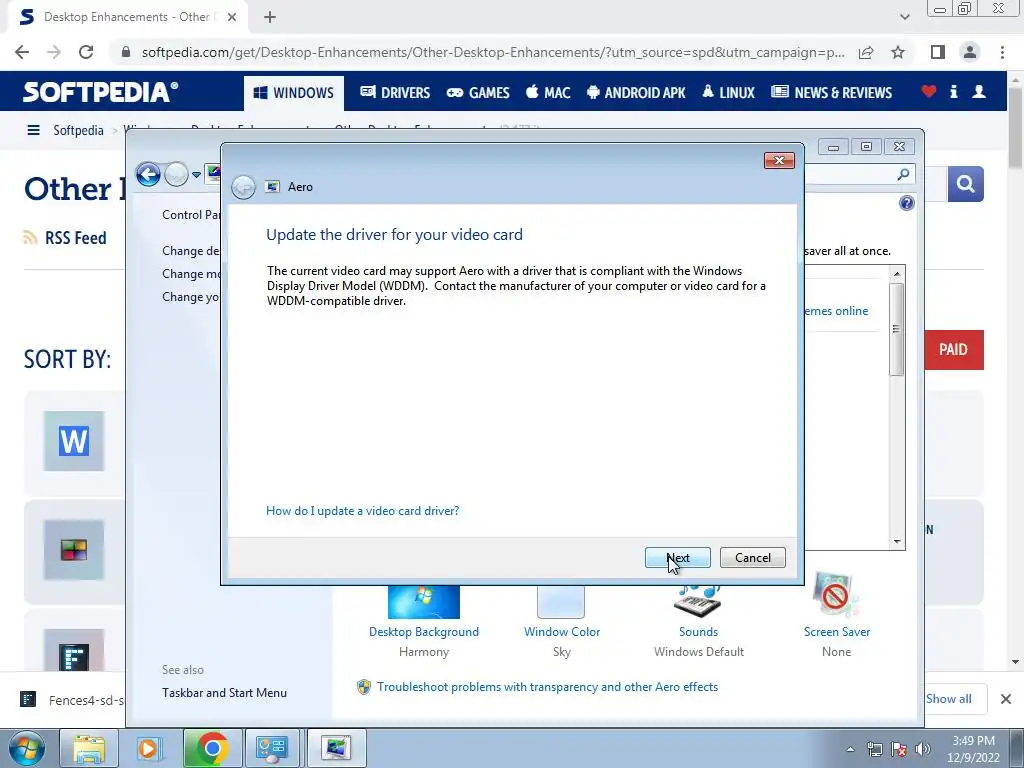This screenshot has height=768, width=1024.
Task: Open the colorful squares app listing
Action: click(74, 550)
